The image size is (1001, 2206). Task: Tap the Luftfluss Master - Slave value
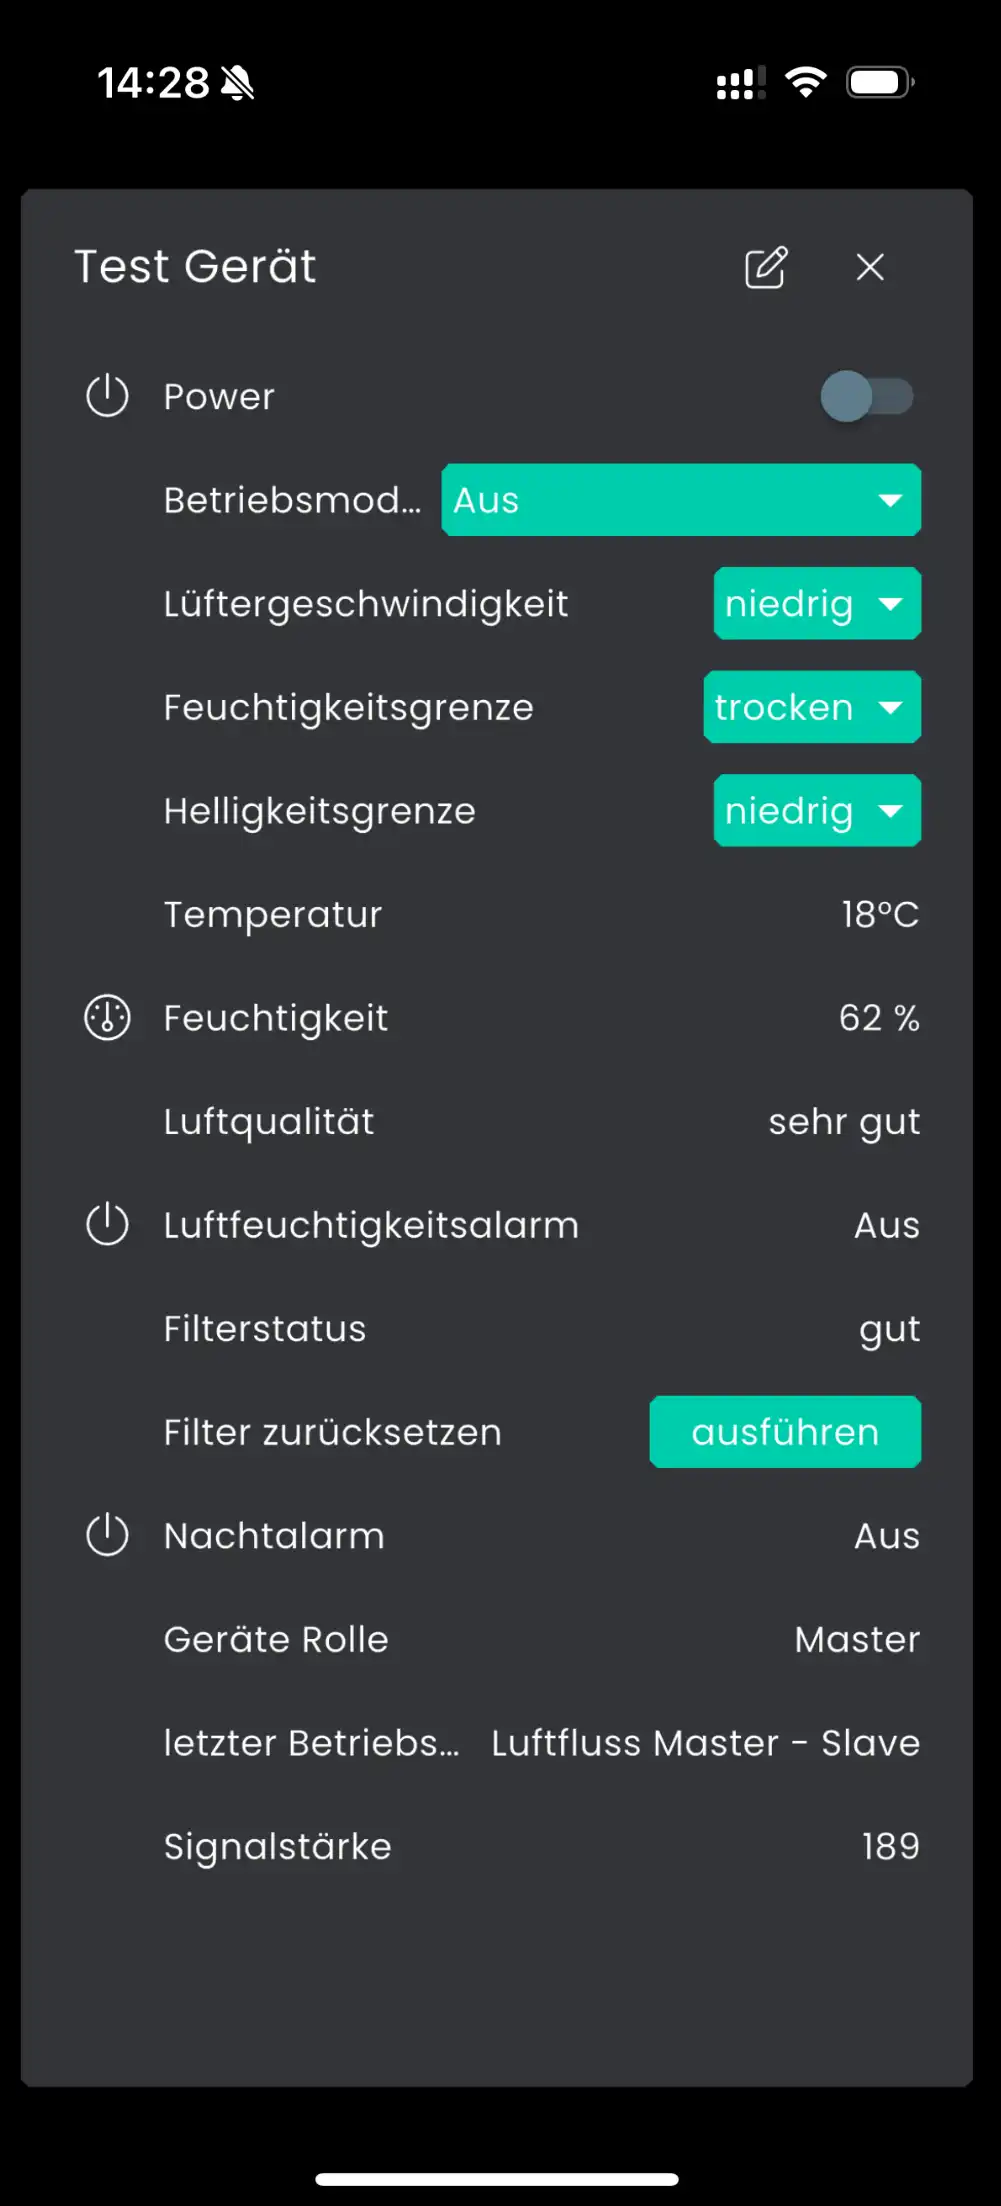[705, 1743]
